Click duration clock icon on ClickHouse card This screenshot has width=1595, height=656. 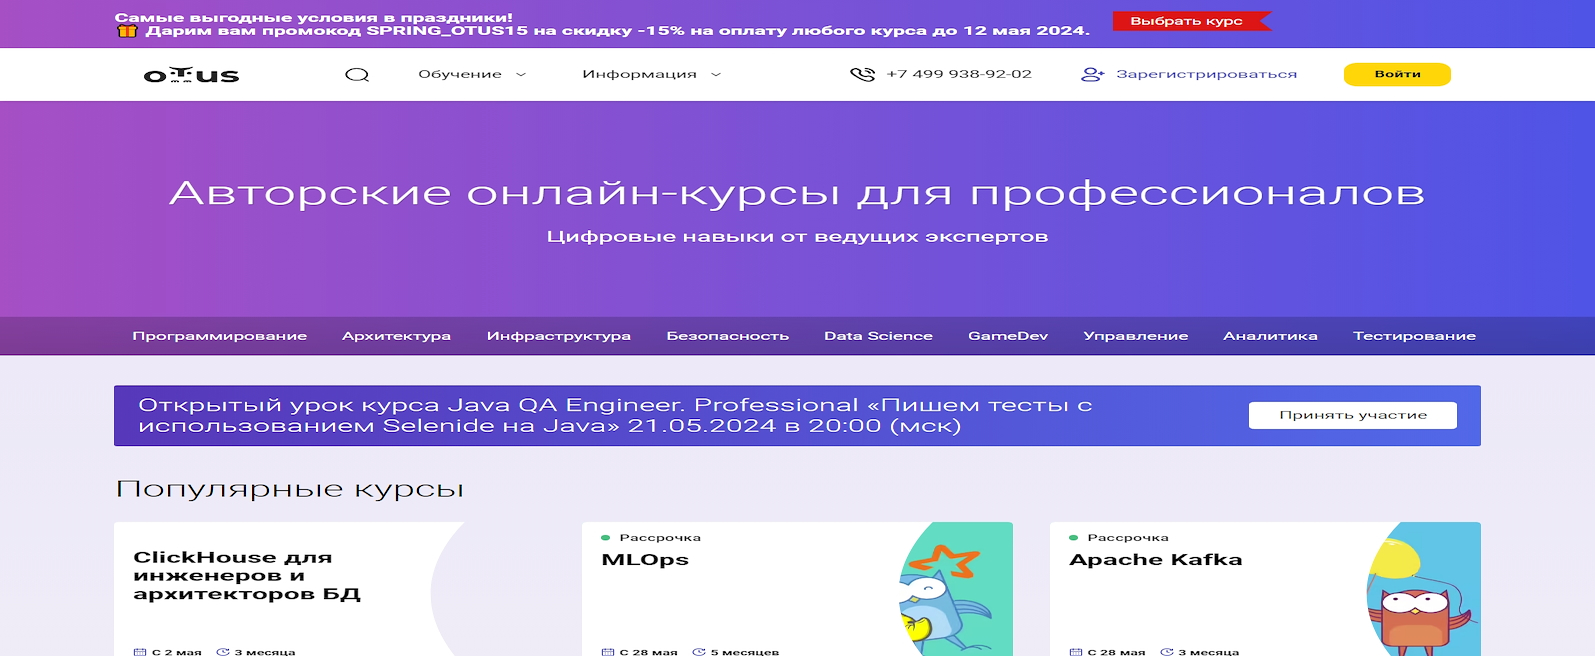tap(223, 652)
